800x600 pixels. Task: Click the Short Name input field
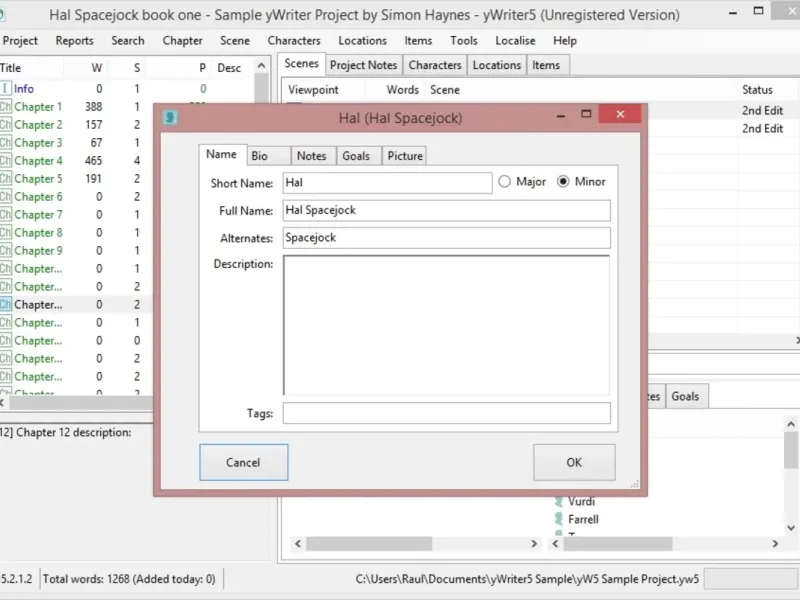(x=387, y=183)
